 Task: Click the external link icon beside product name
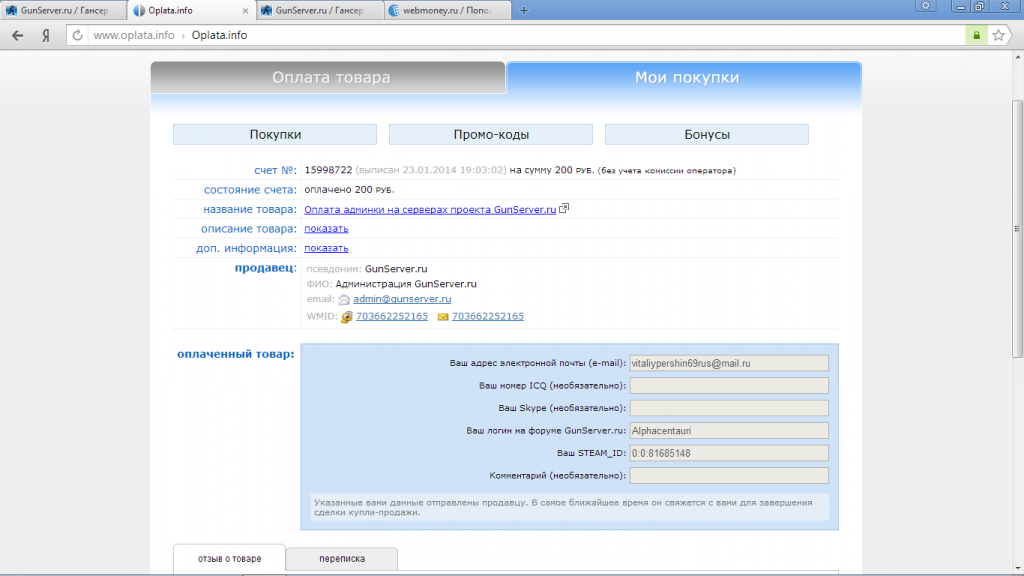(565, 209)
